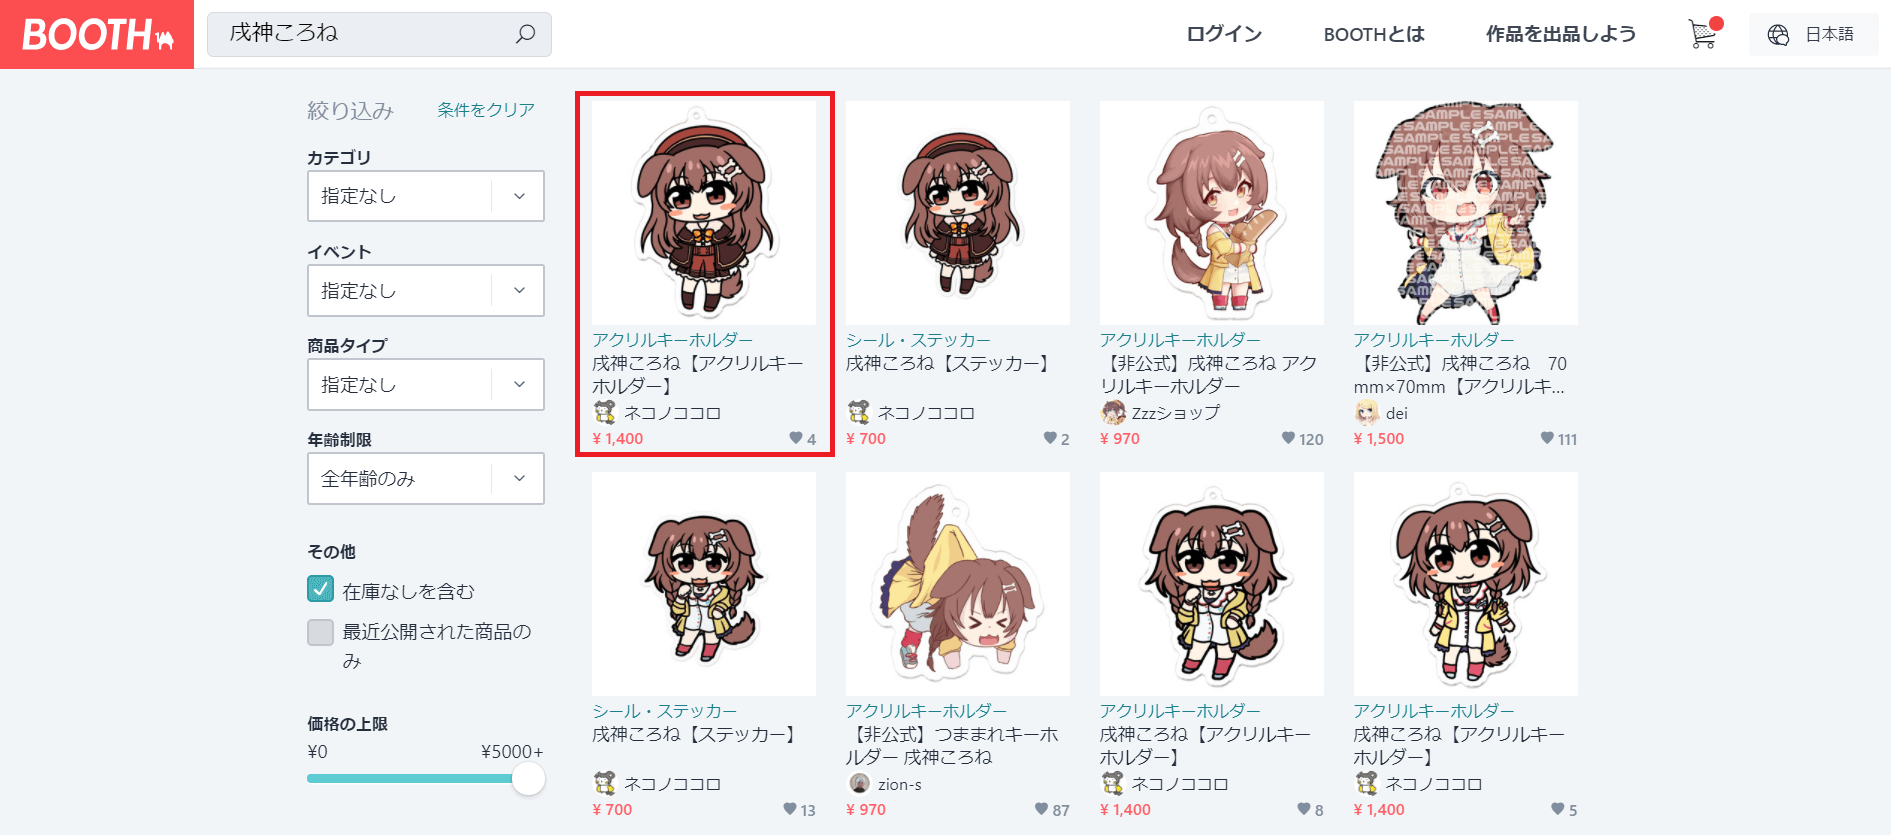Screen dimensions: 1891x835
Task: Click the zion-s shop avatar icon
Action: pyautogui.click(x=859, y=783)
